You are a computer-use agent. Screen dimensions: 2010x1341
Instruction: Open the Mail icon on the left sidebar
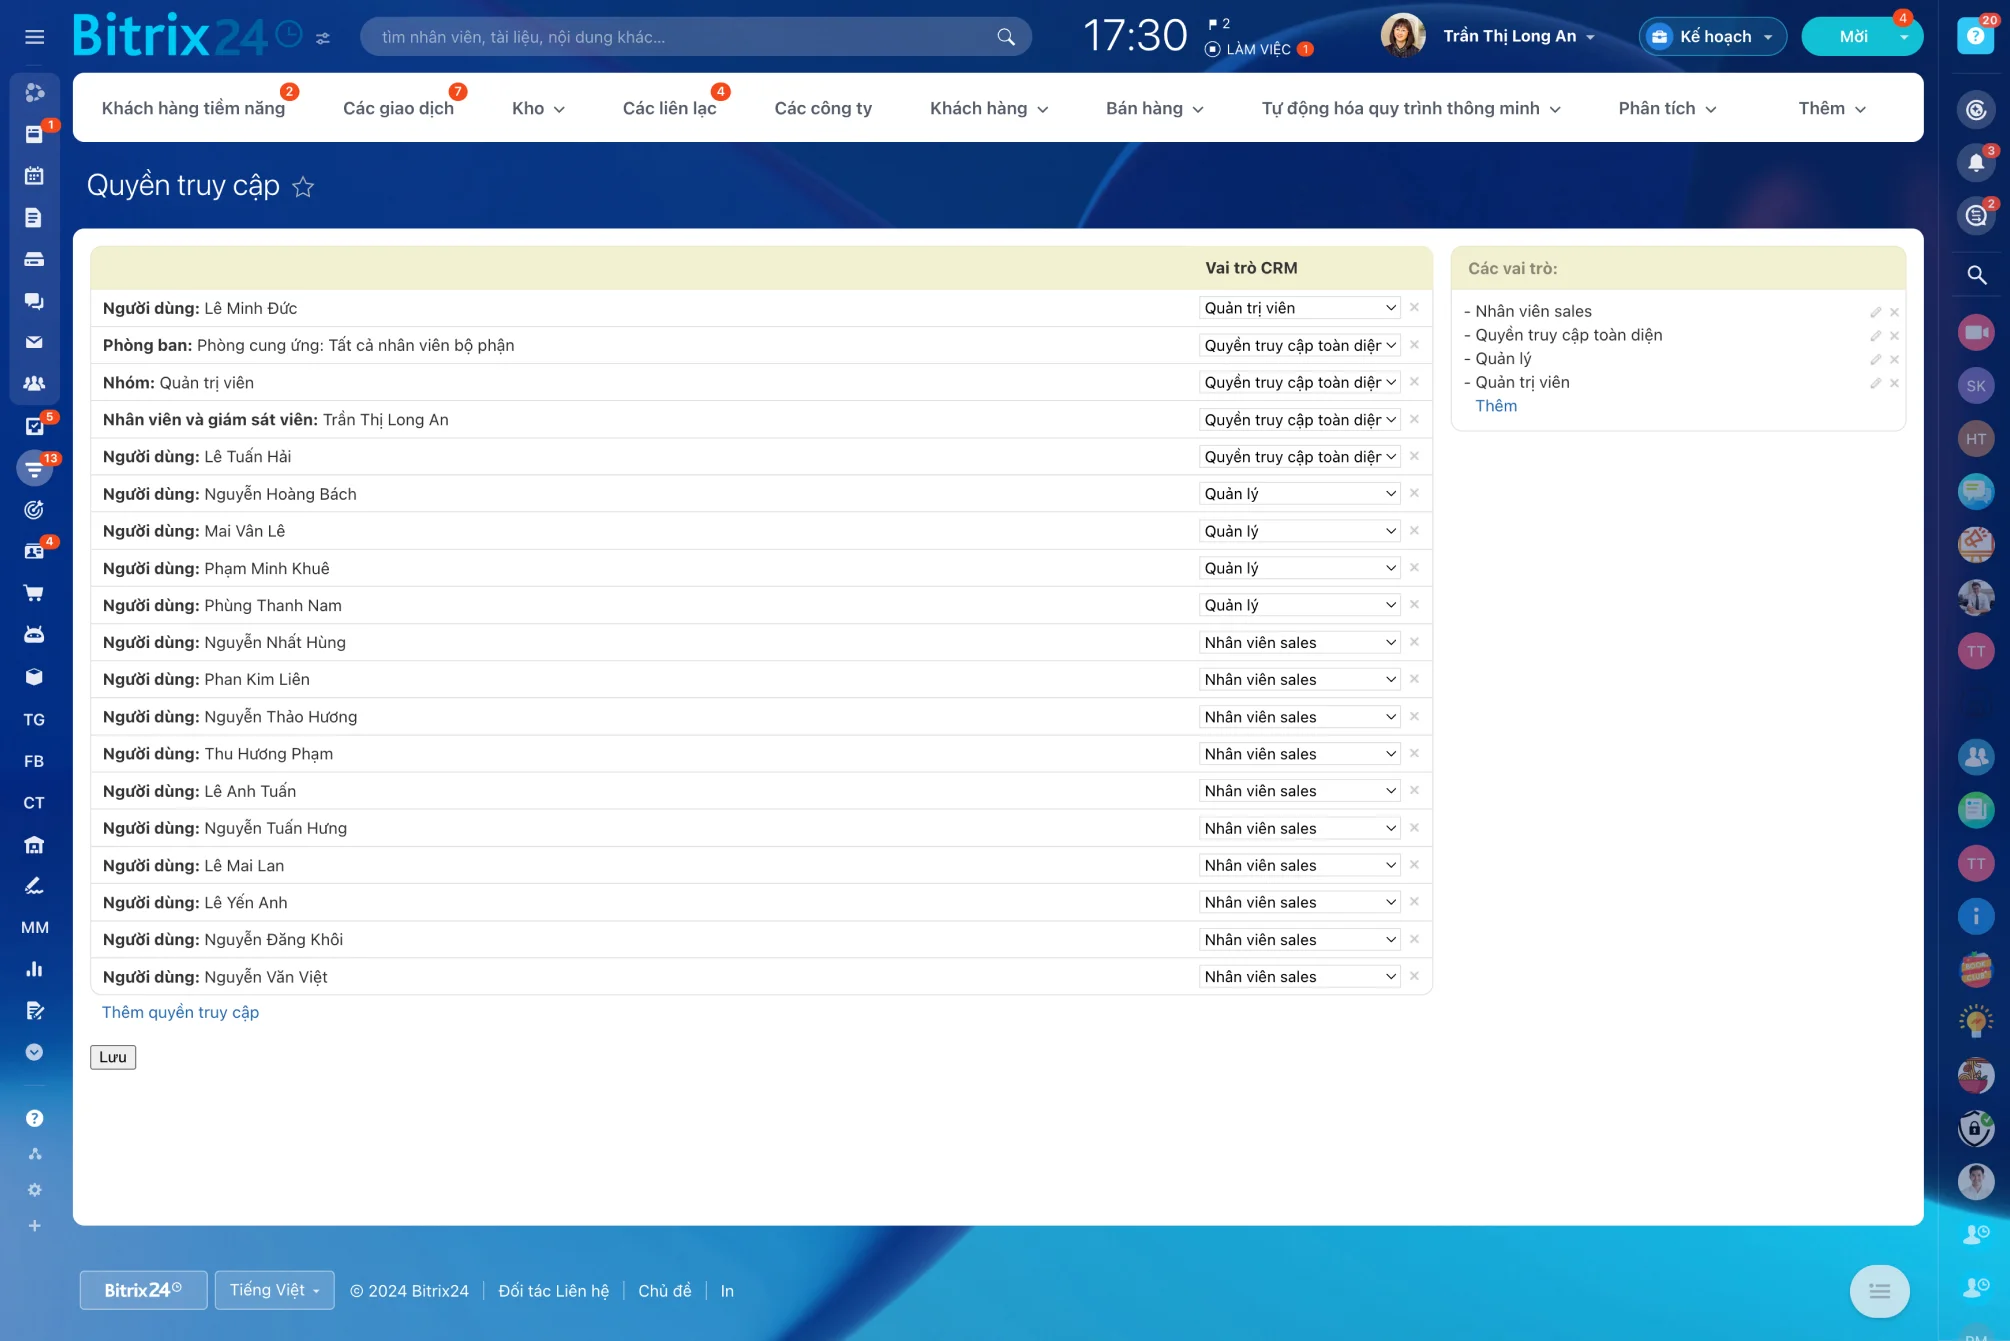point(35,342)
